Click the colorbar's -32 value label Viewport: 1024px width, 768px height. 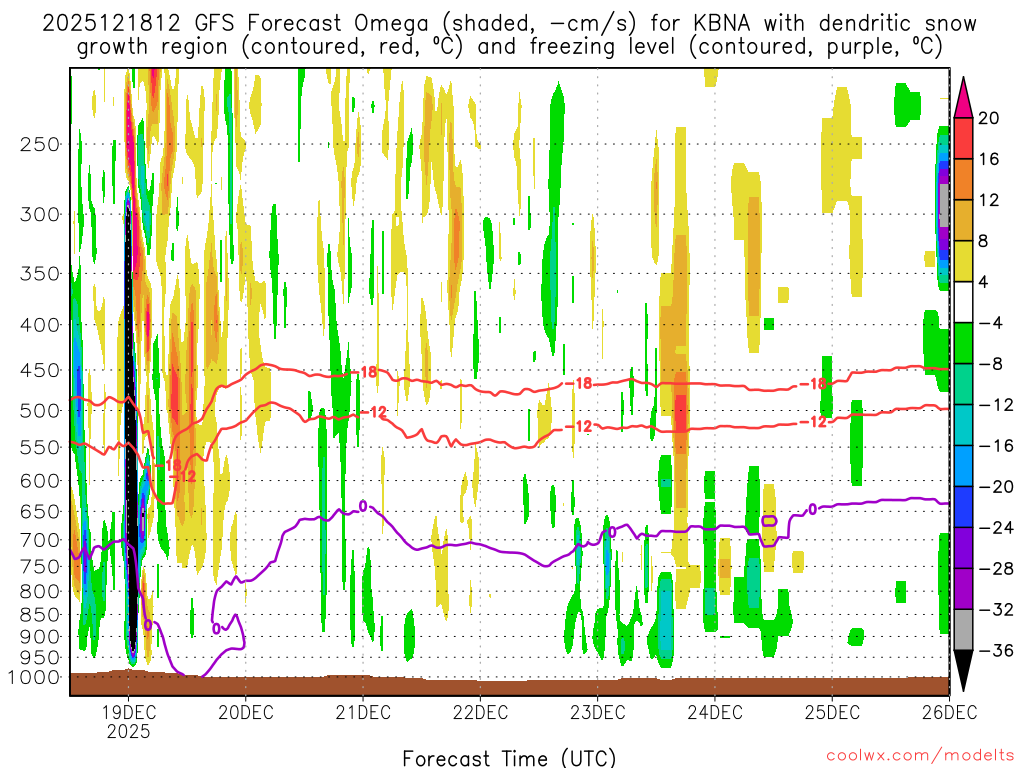(996, 609)
